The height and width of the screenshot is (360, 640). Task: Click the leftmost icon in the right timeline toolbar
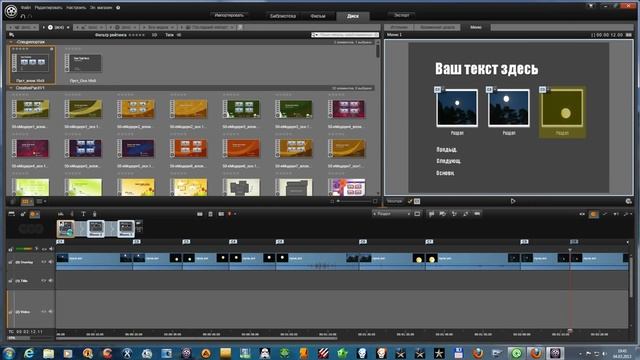click(582, 214)
